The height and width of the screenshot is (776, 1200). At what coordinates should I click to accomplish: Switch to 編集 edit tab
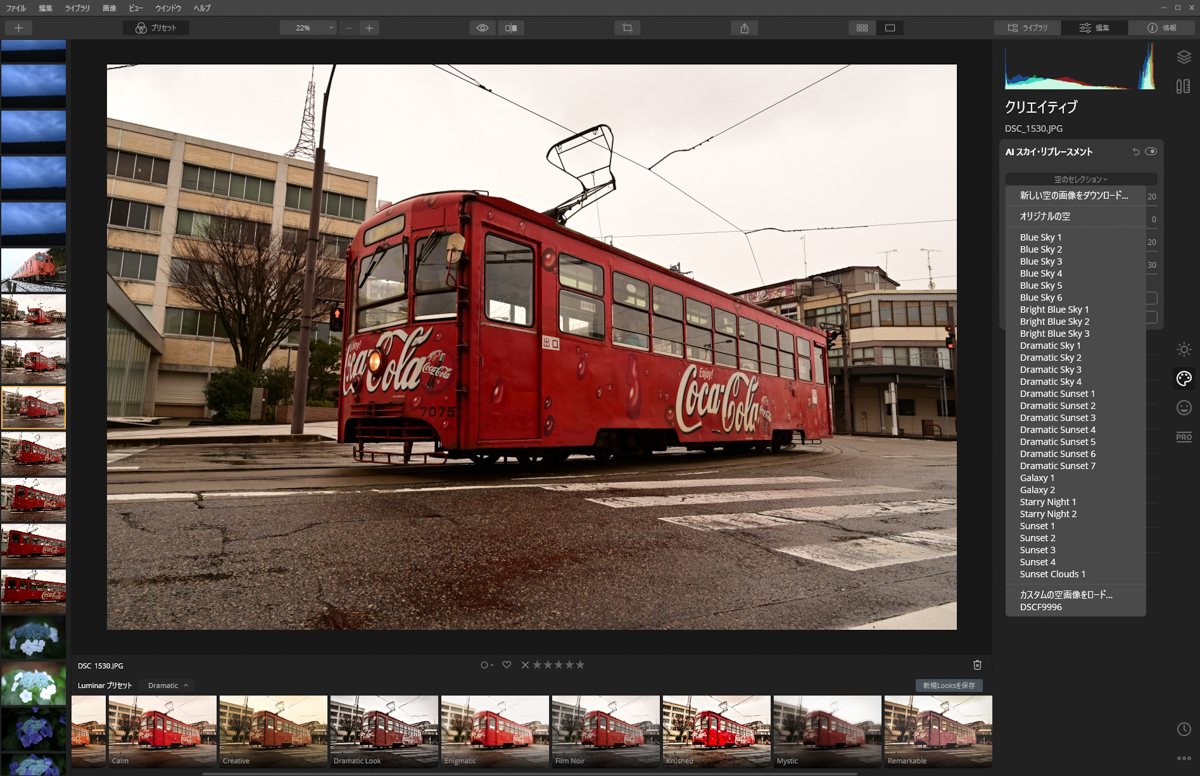[1094, 28]
